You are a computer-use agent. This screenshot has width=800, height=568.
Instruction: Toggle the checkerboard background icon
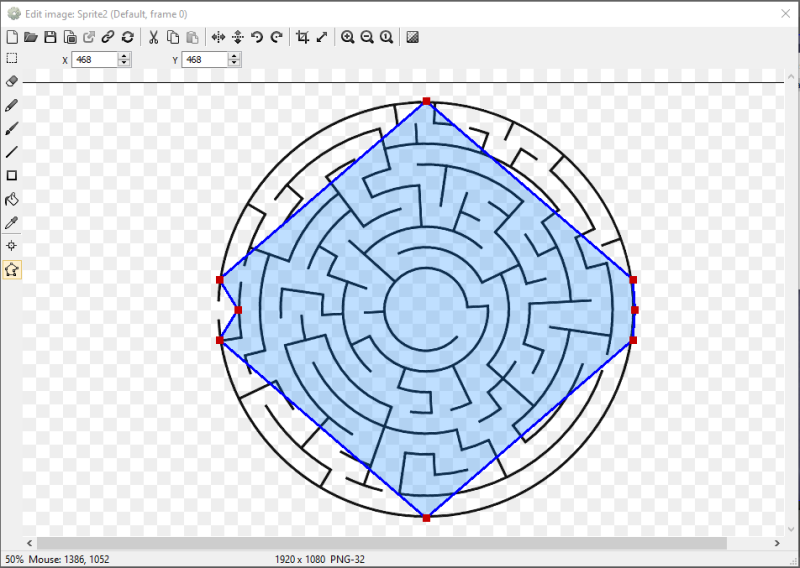pyautogui.click(x=412, y=37)
